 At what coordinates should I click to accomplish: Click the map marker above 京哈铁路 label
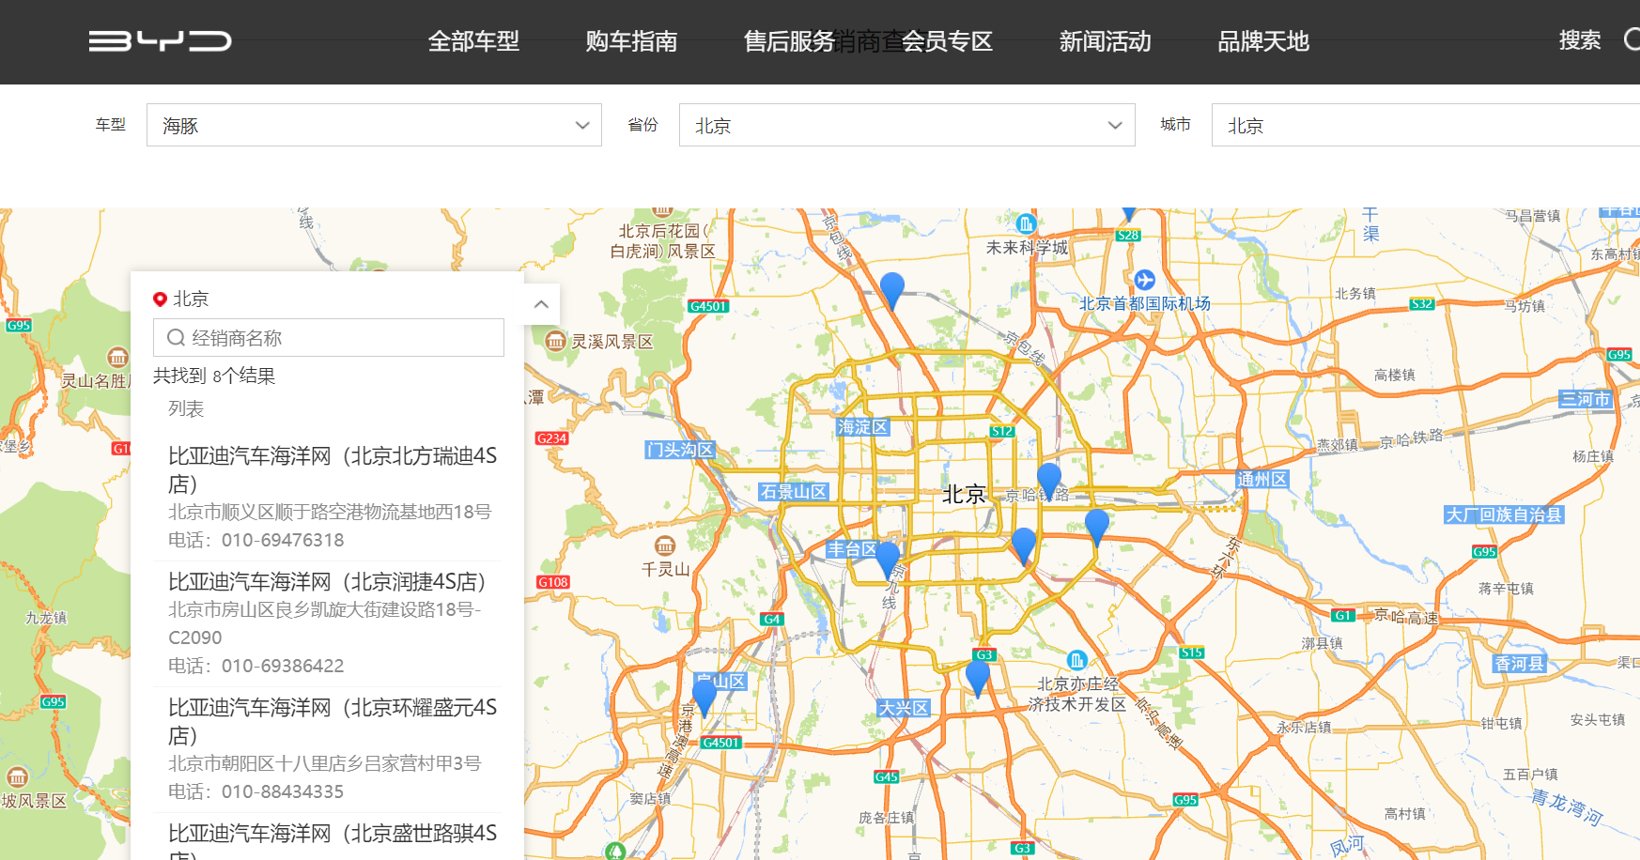pyautogui.click(x=1049, y=481)
